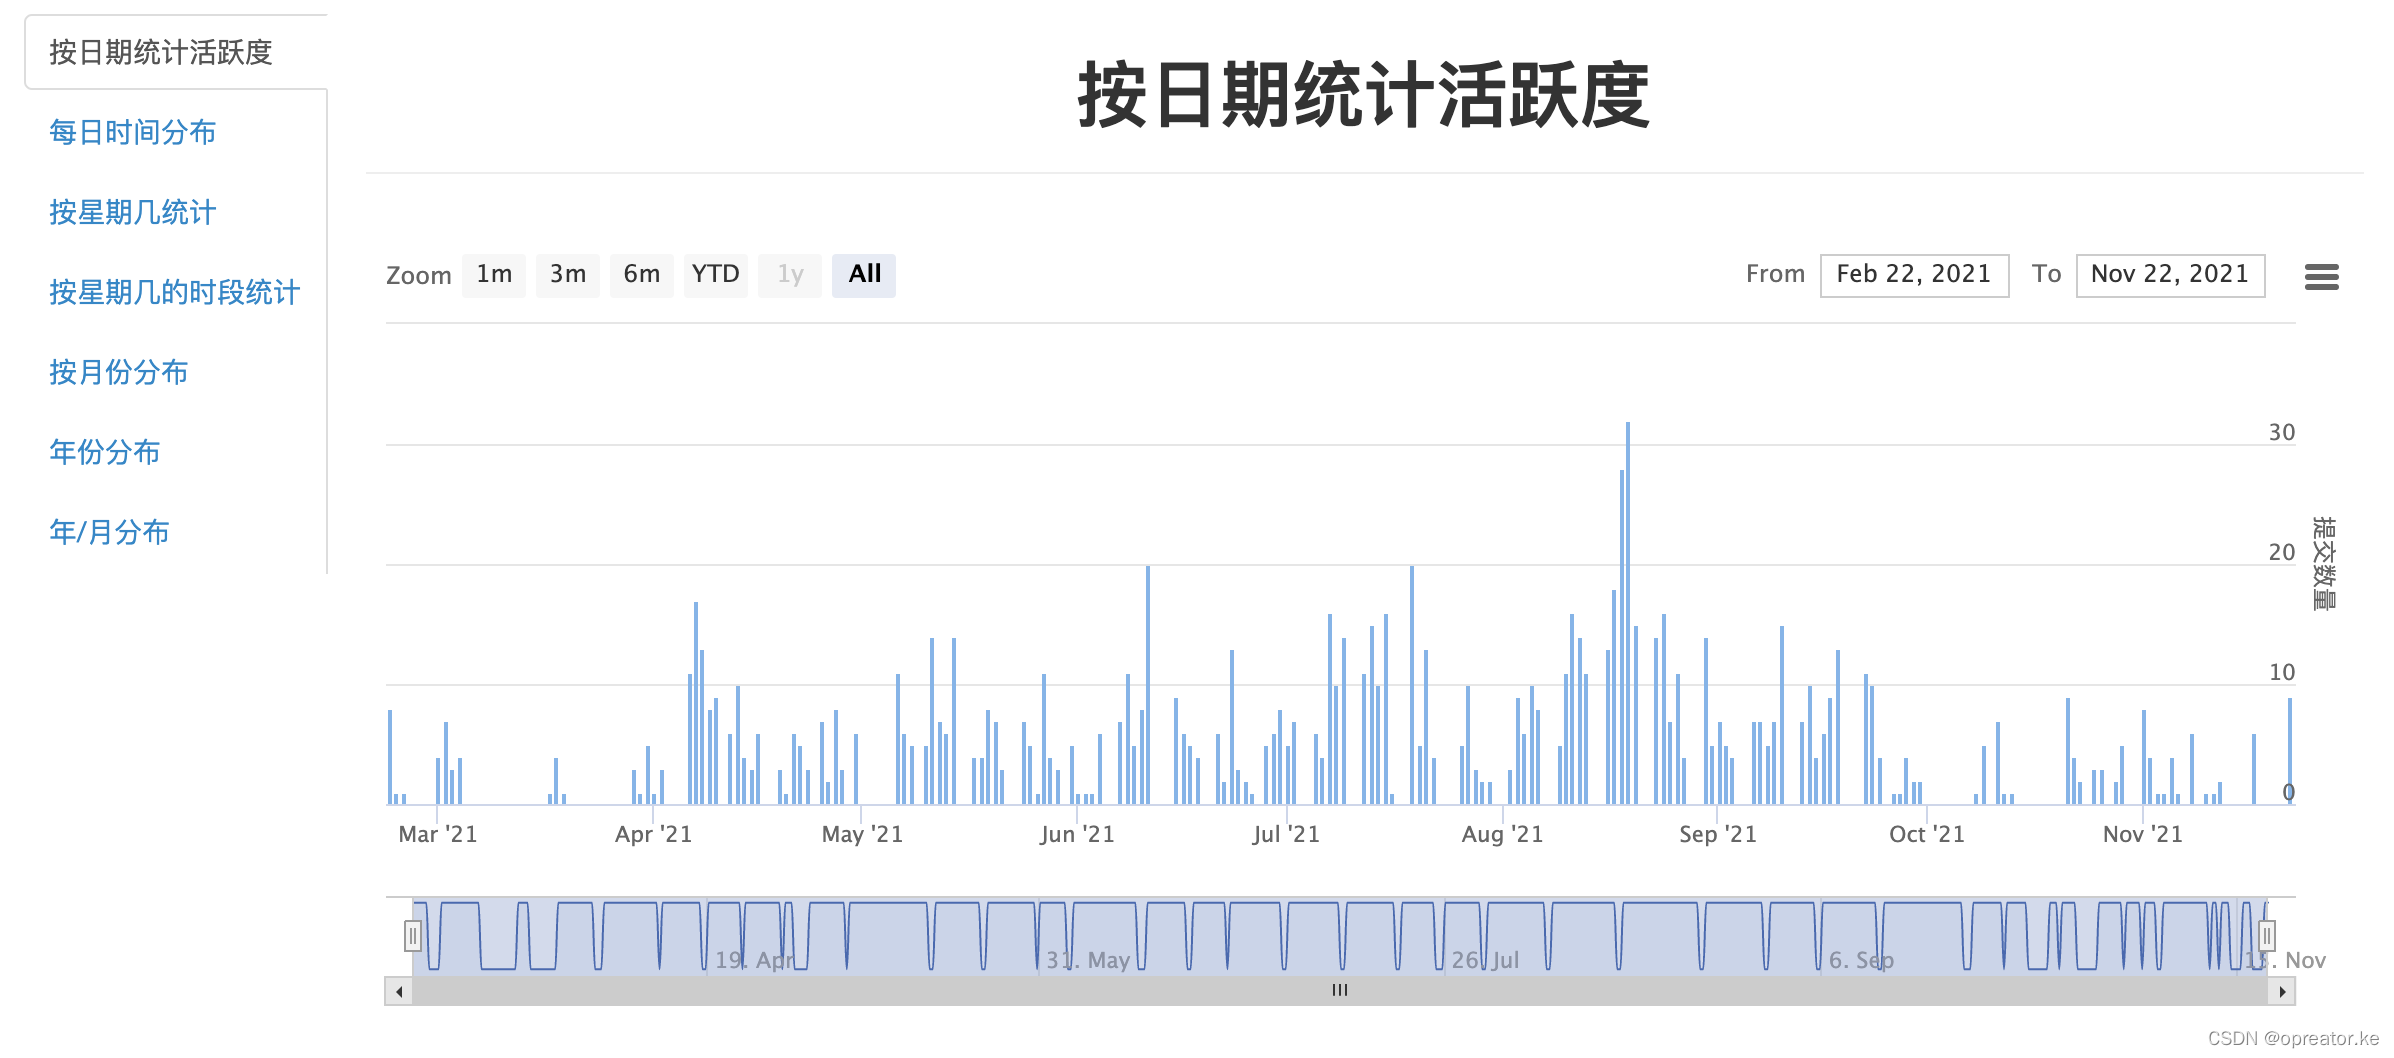The width and height of the screenshot is (2394, 1058).
Task: Zoom chart to 6m range
Action: point(642,275)
